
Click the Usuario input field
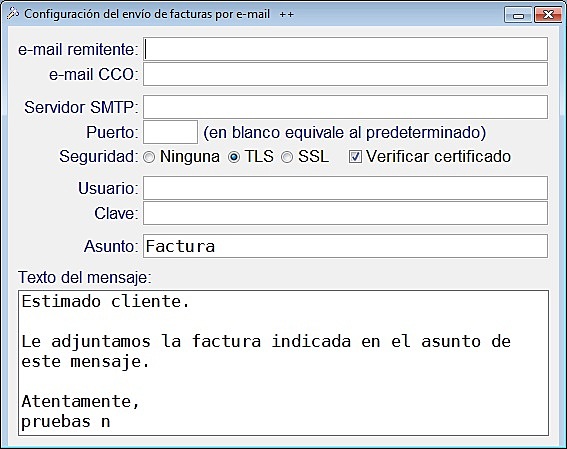[345, 188]
